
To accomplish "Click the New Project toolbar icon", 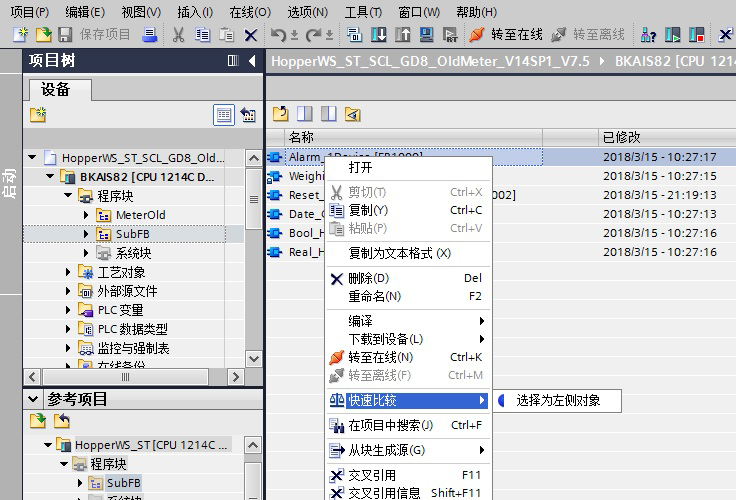I will (21, 35).
